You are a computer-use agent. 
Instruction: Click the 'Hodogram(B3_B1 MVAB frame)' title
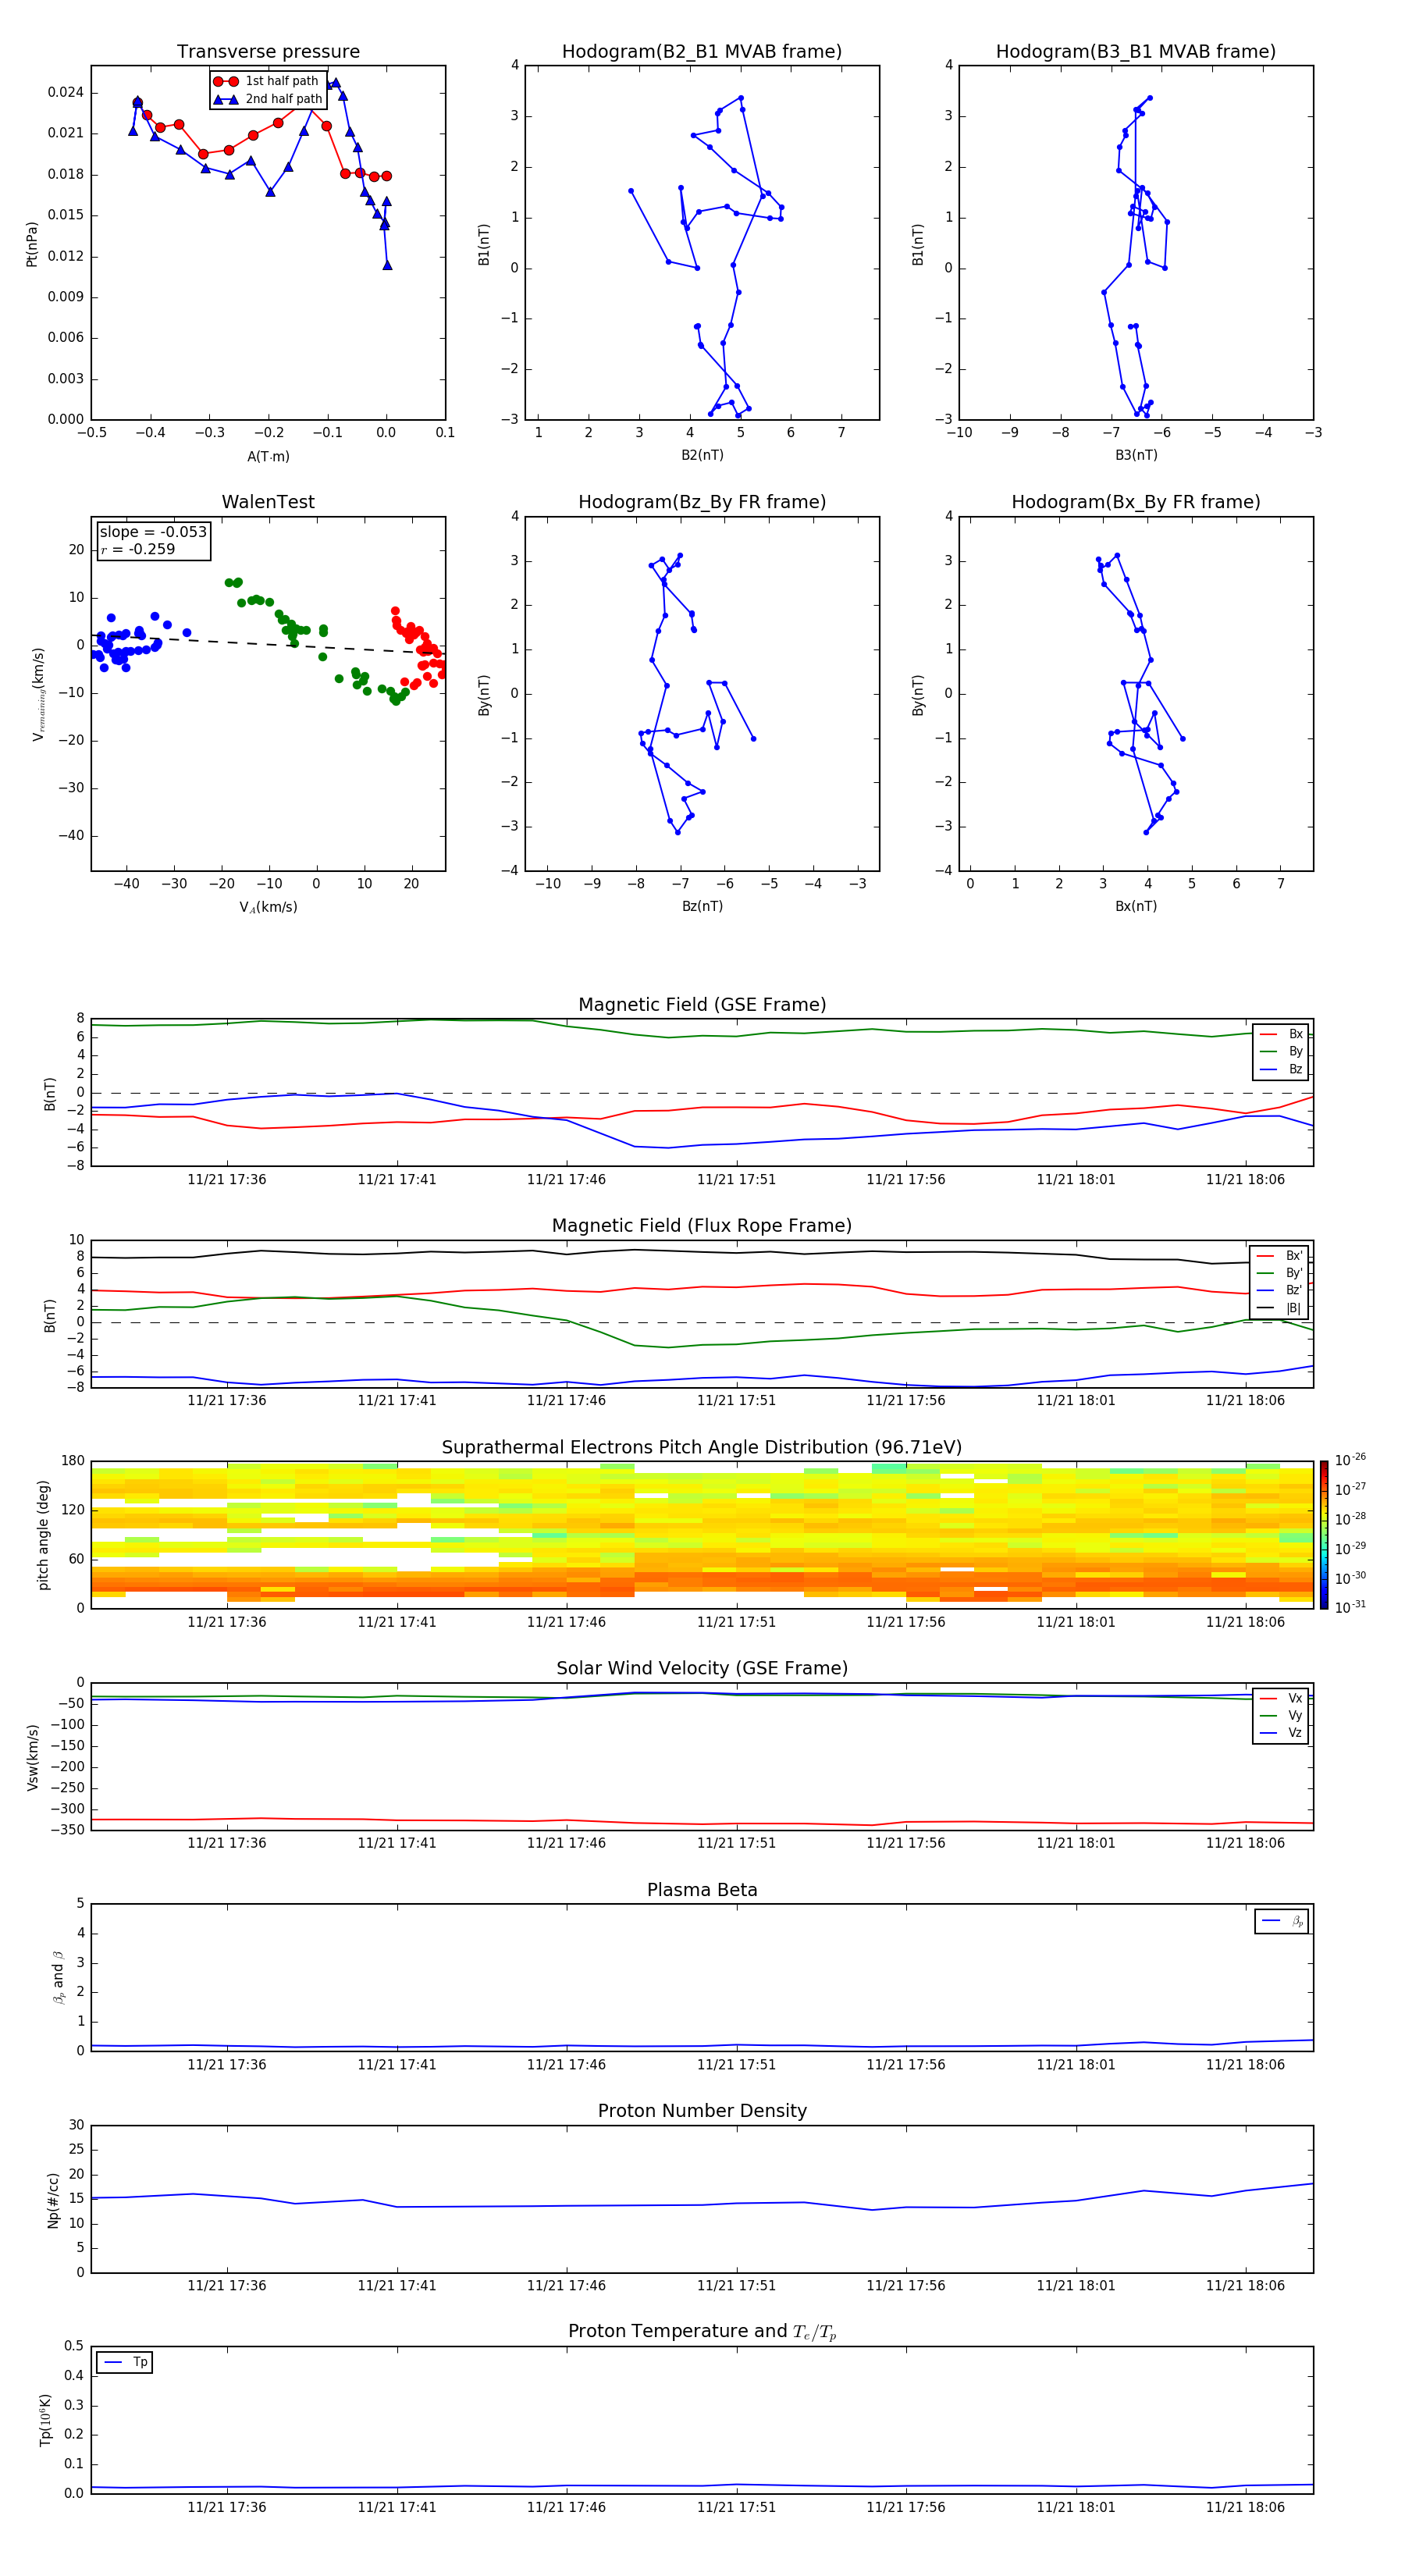[1136, 51]
